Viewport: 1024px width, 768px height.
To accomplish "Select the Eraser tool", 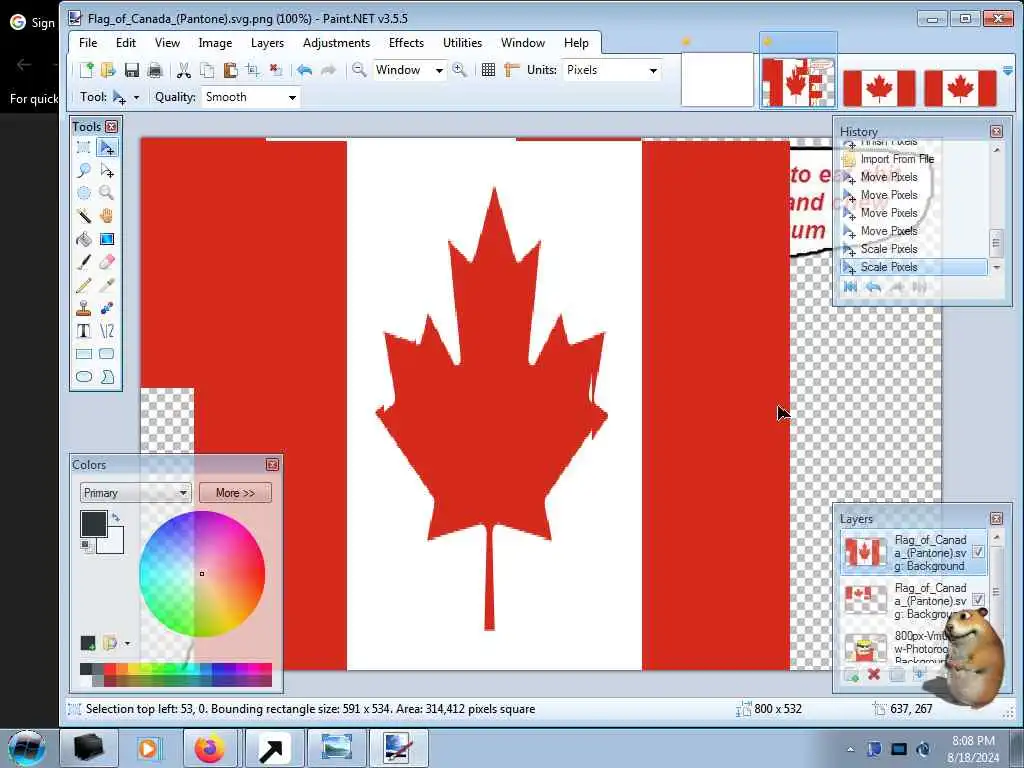I will point(107,262).
